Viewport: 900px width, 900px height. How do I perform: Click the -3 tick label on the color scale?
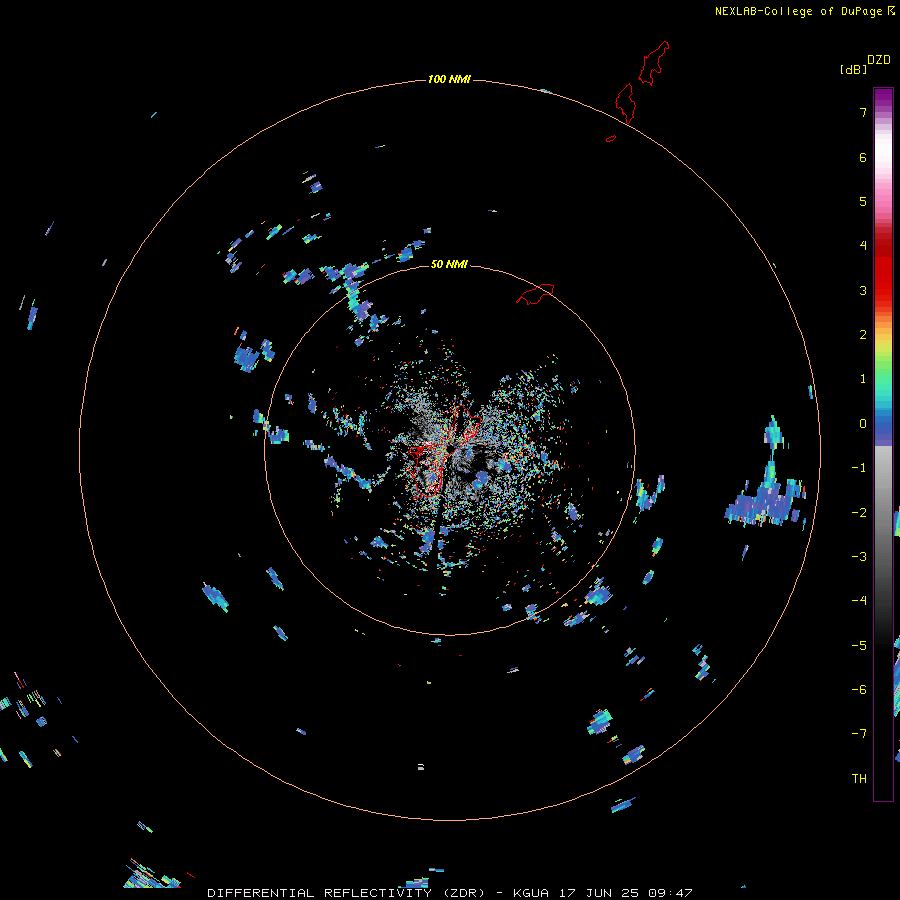click(x=859, y=557)
